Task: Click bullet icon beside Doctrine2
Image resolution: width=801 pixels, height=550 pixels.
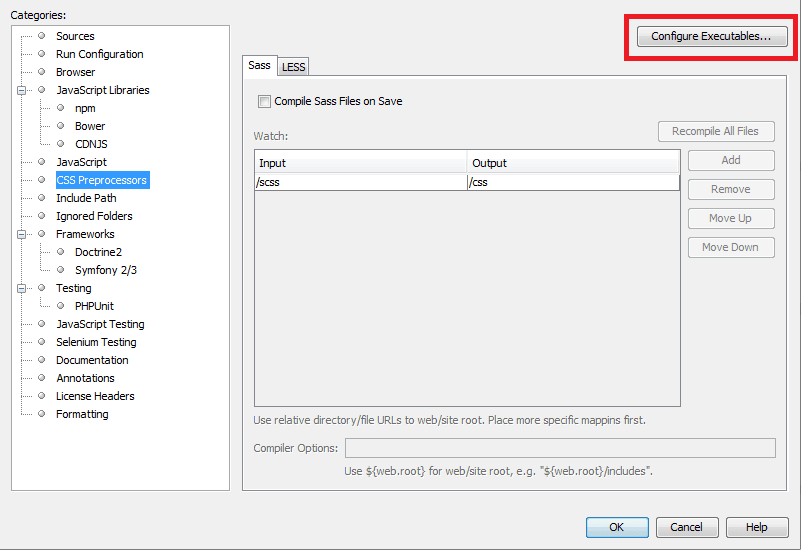Action: pos(61,252)
